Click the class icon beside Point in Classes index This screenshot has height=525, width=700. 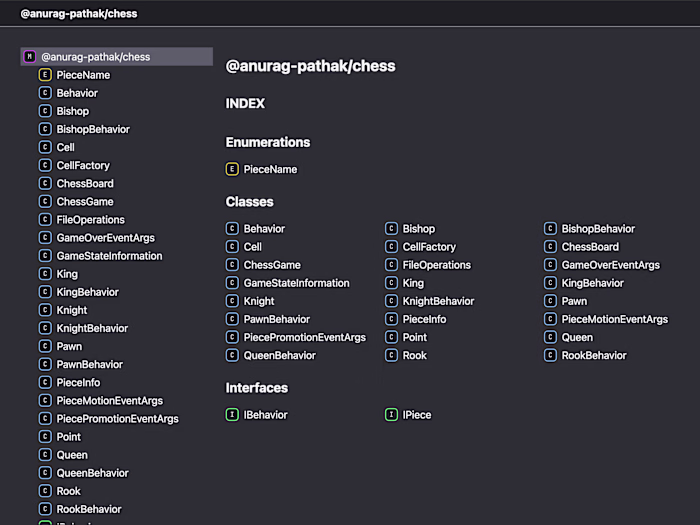click(x=391, y=337)
